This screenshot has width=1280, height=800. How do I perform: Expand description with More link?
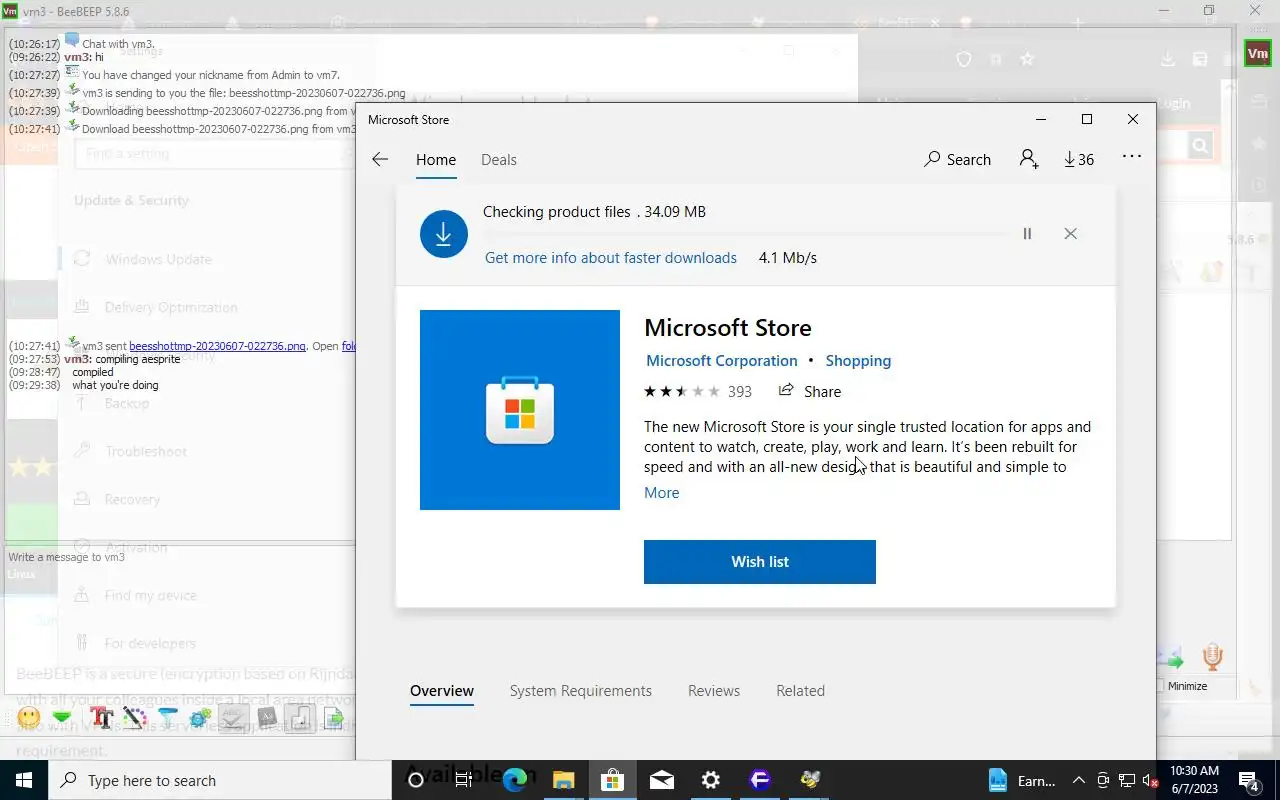pos(662,492)
